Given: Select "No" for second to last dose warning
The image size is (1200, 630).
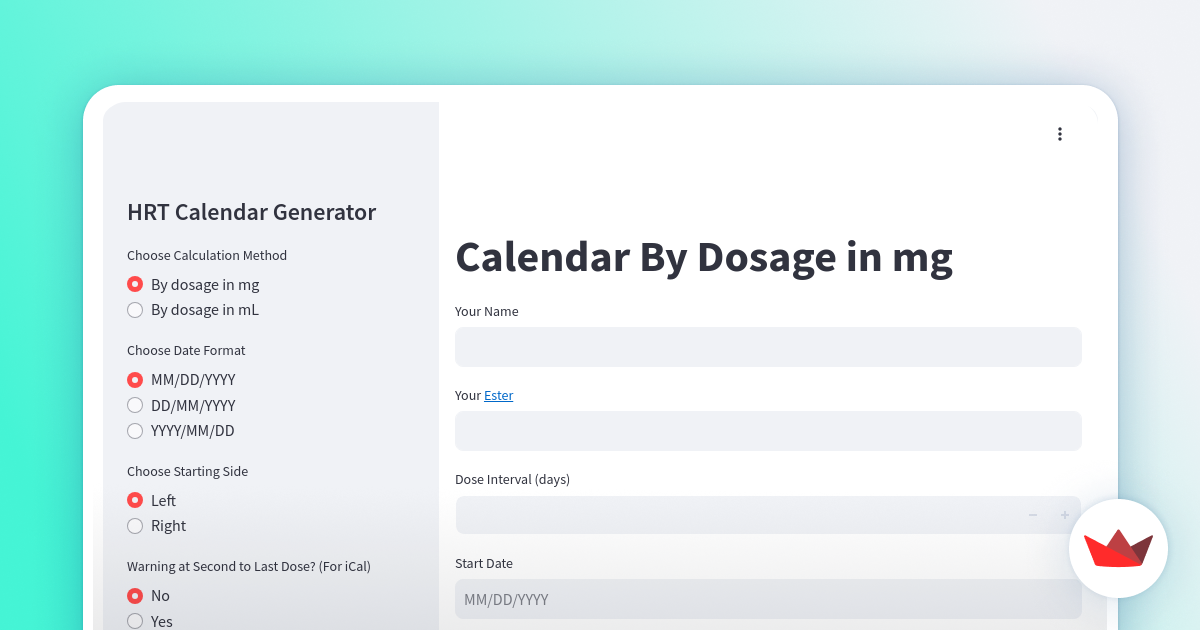Looking at the screenshot, I should coord(135,595).
